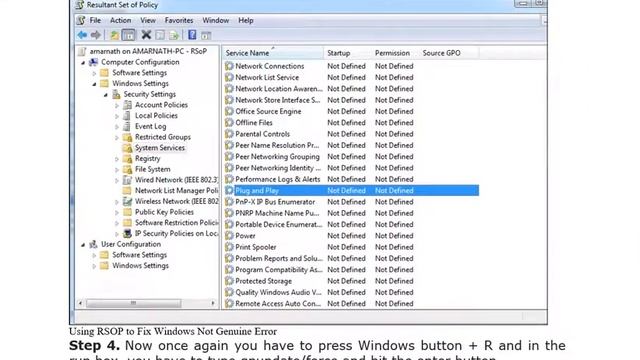Open the Action menu

[x=120, y=20]
